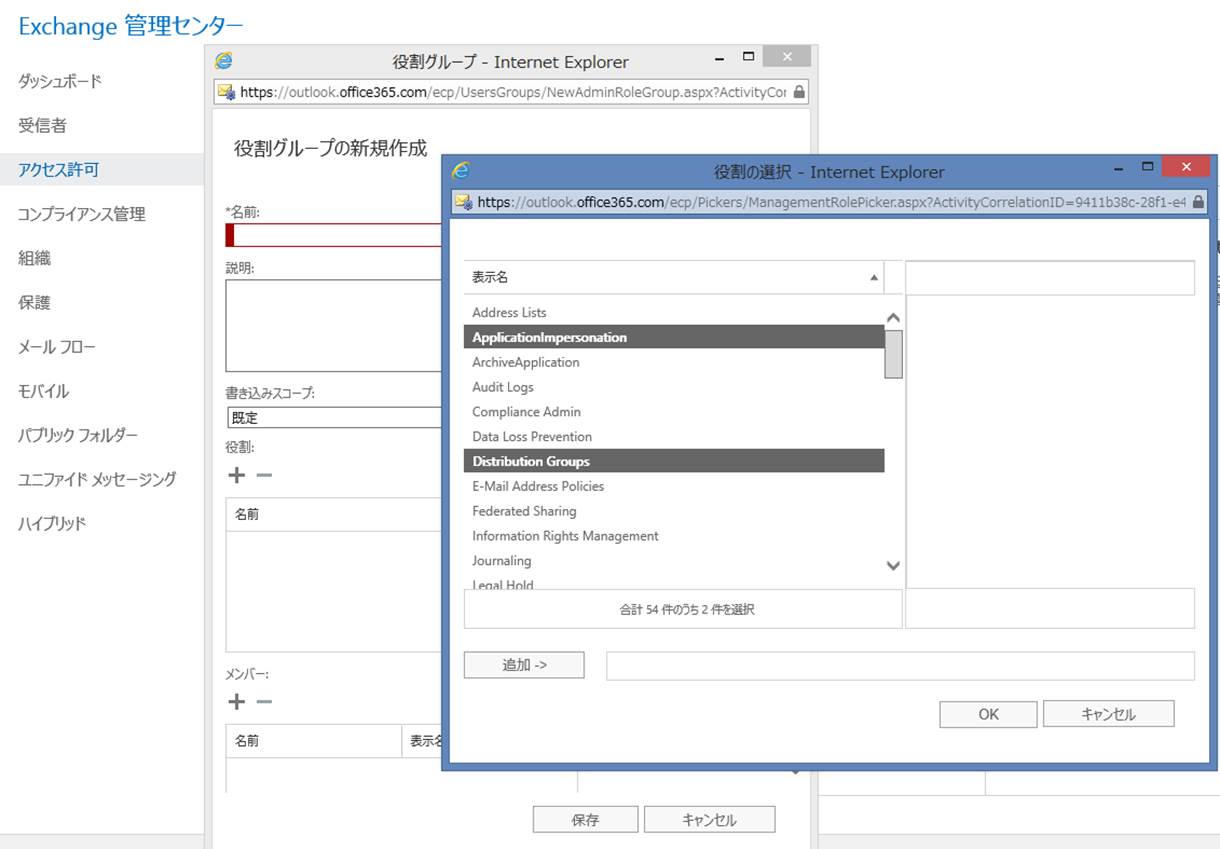Open 保護 in the sidebar
This screenshot has height=849, width=1220.
click(34, 302)
